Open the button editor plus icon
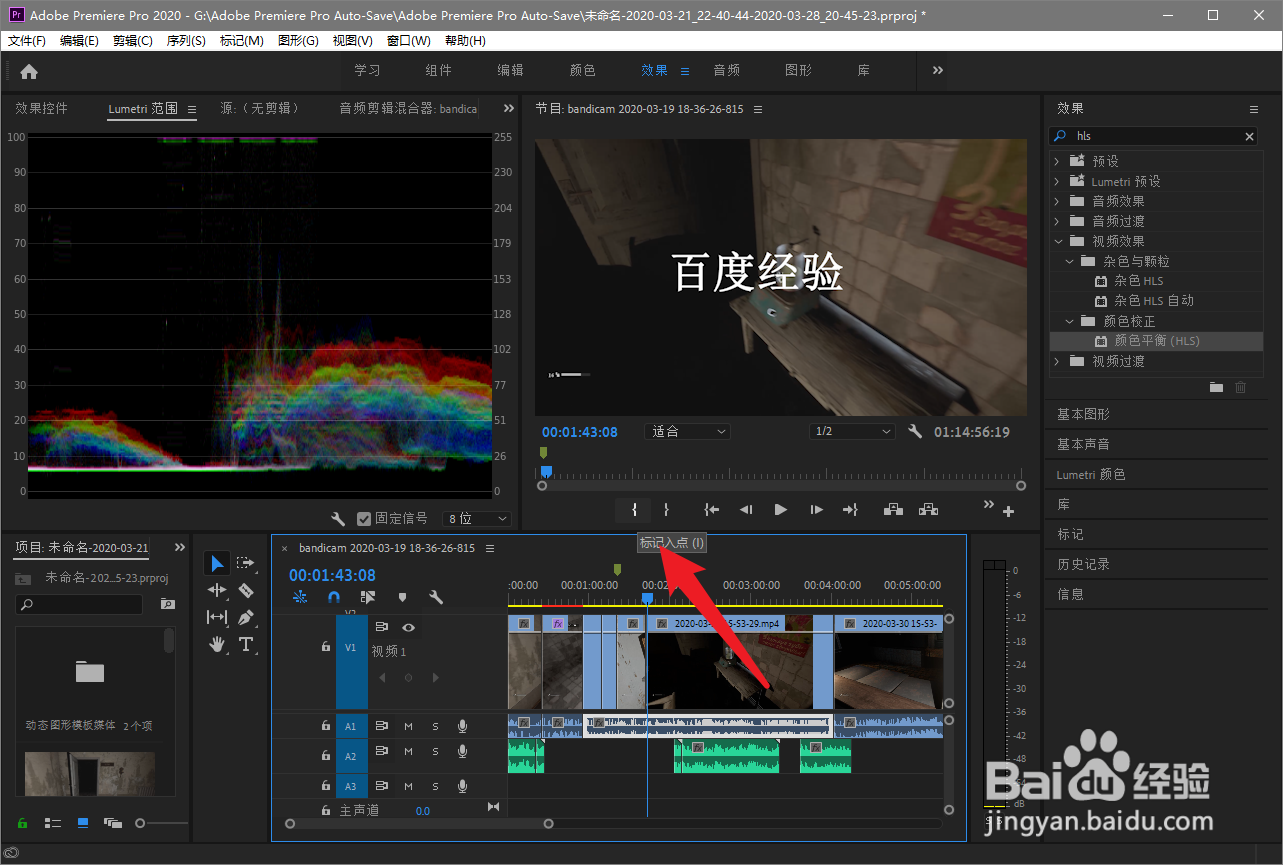The height and width of the screenshot is (865, 1283). pyautogui.click(x=1008, y=512)
